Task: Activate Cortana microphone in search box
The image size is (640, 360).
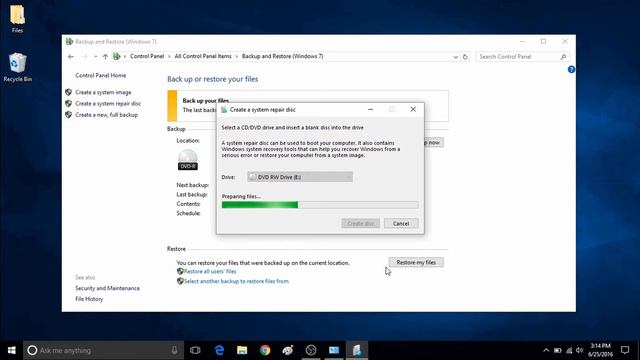Action: (174, 350)
